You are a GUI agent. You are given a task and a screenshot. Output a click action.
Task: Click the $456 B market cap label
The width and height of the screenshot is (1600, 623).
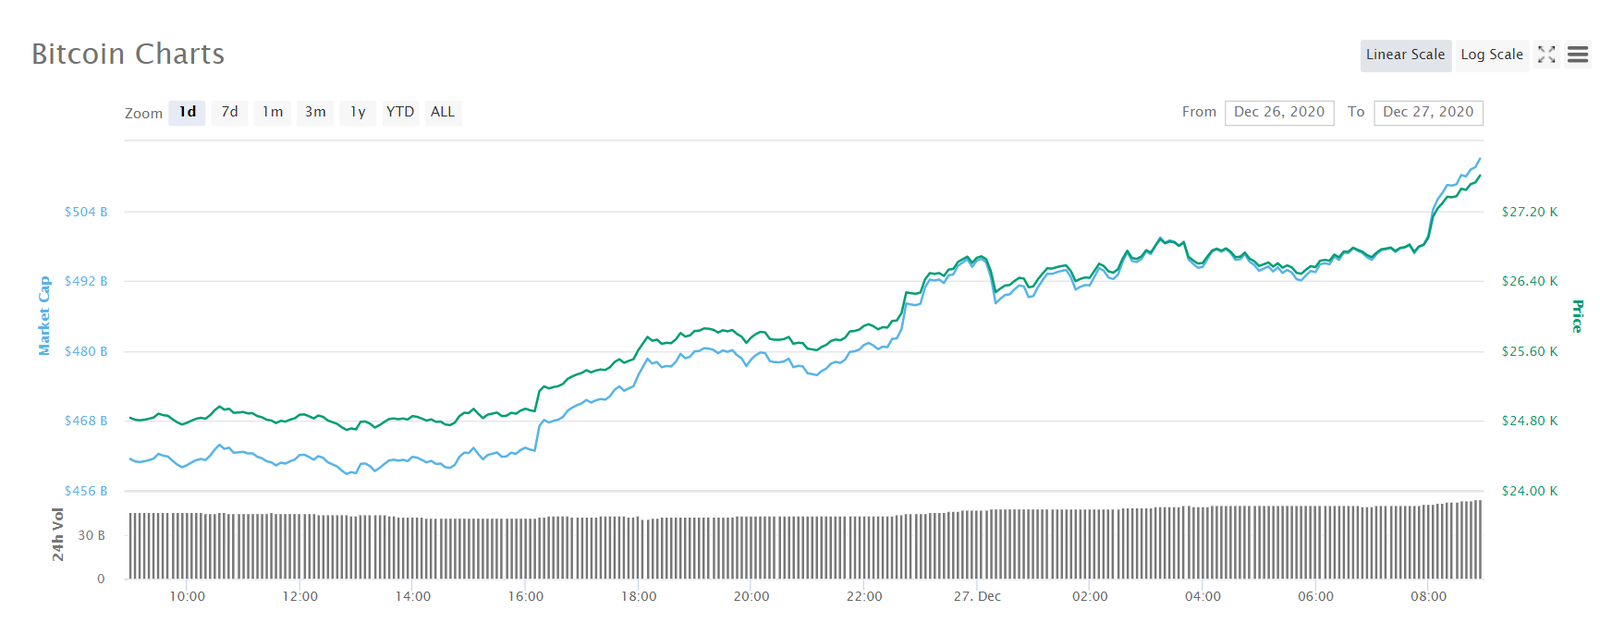click(x=86, y=491)
